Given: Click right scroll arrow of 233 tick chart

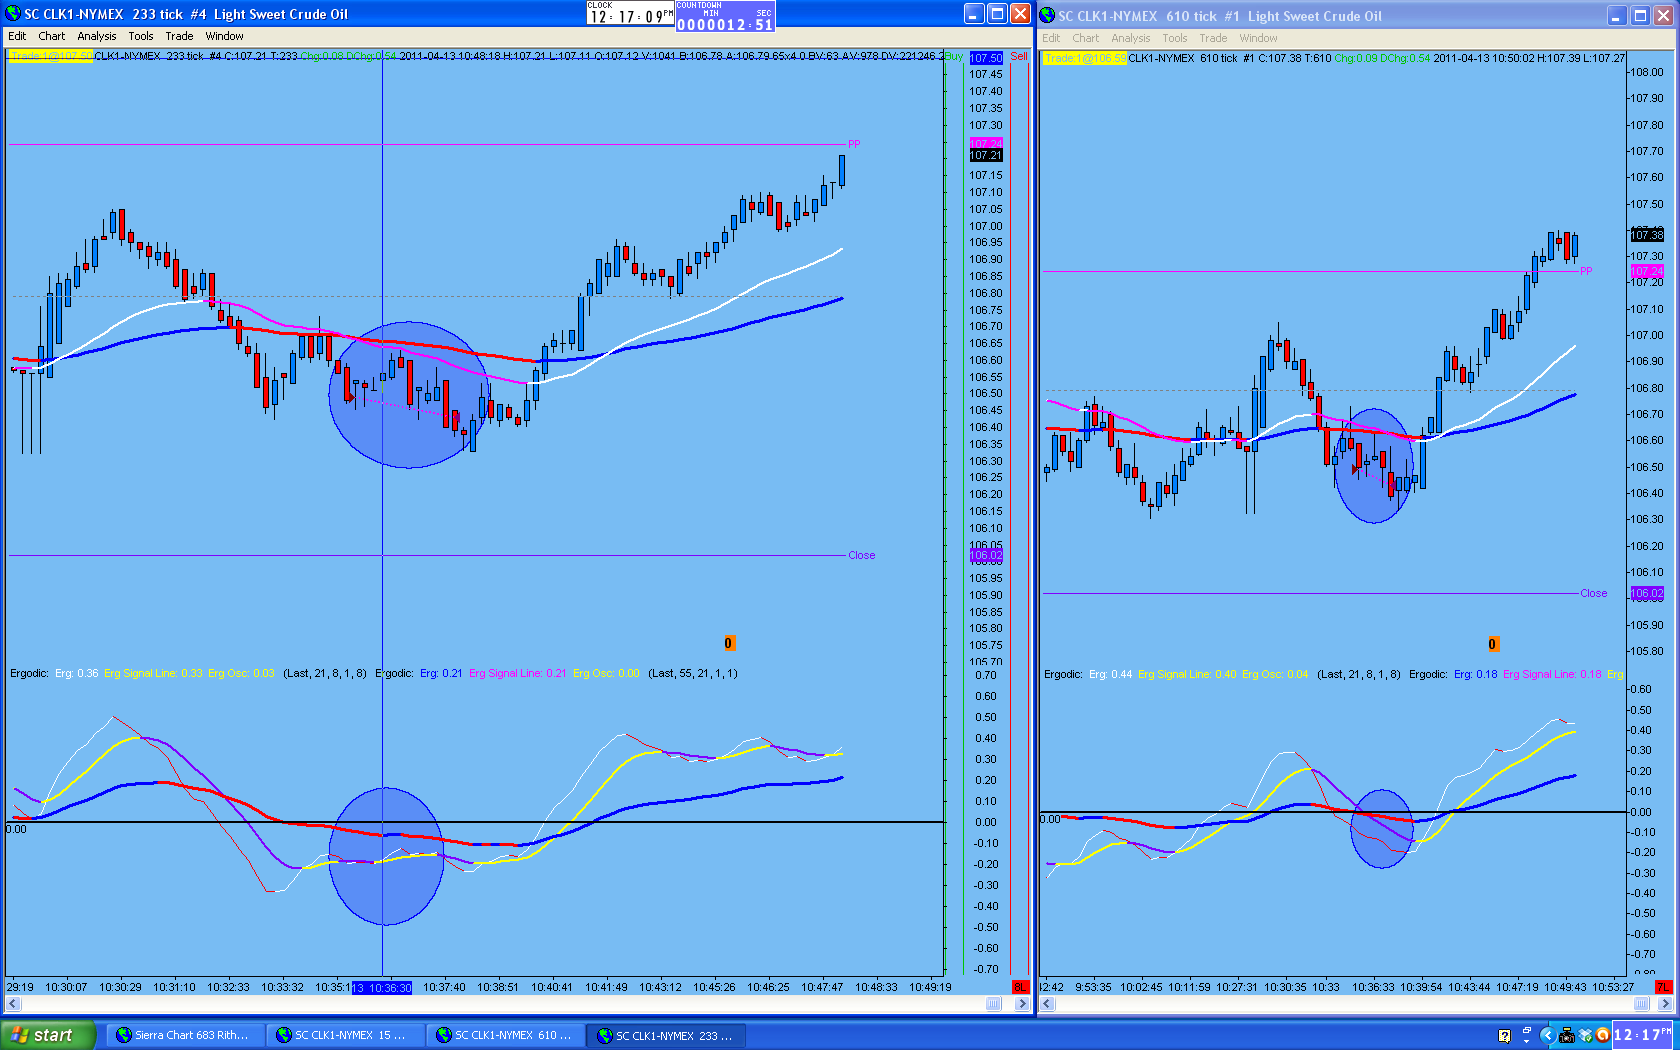Looking at the screenshot, I should pos(1021,1003).
